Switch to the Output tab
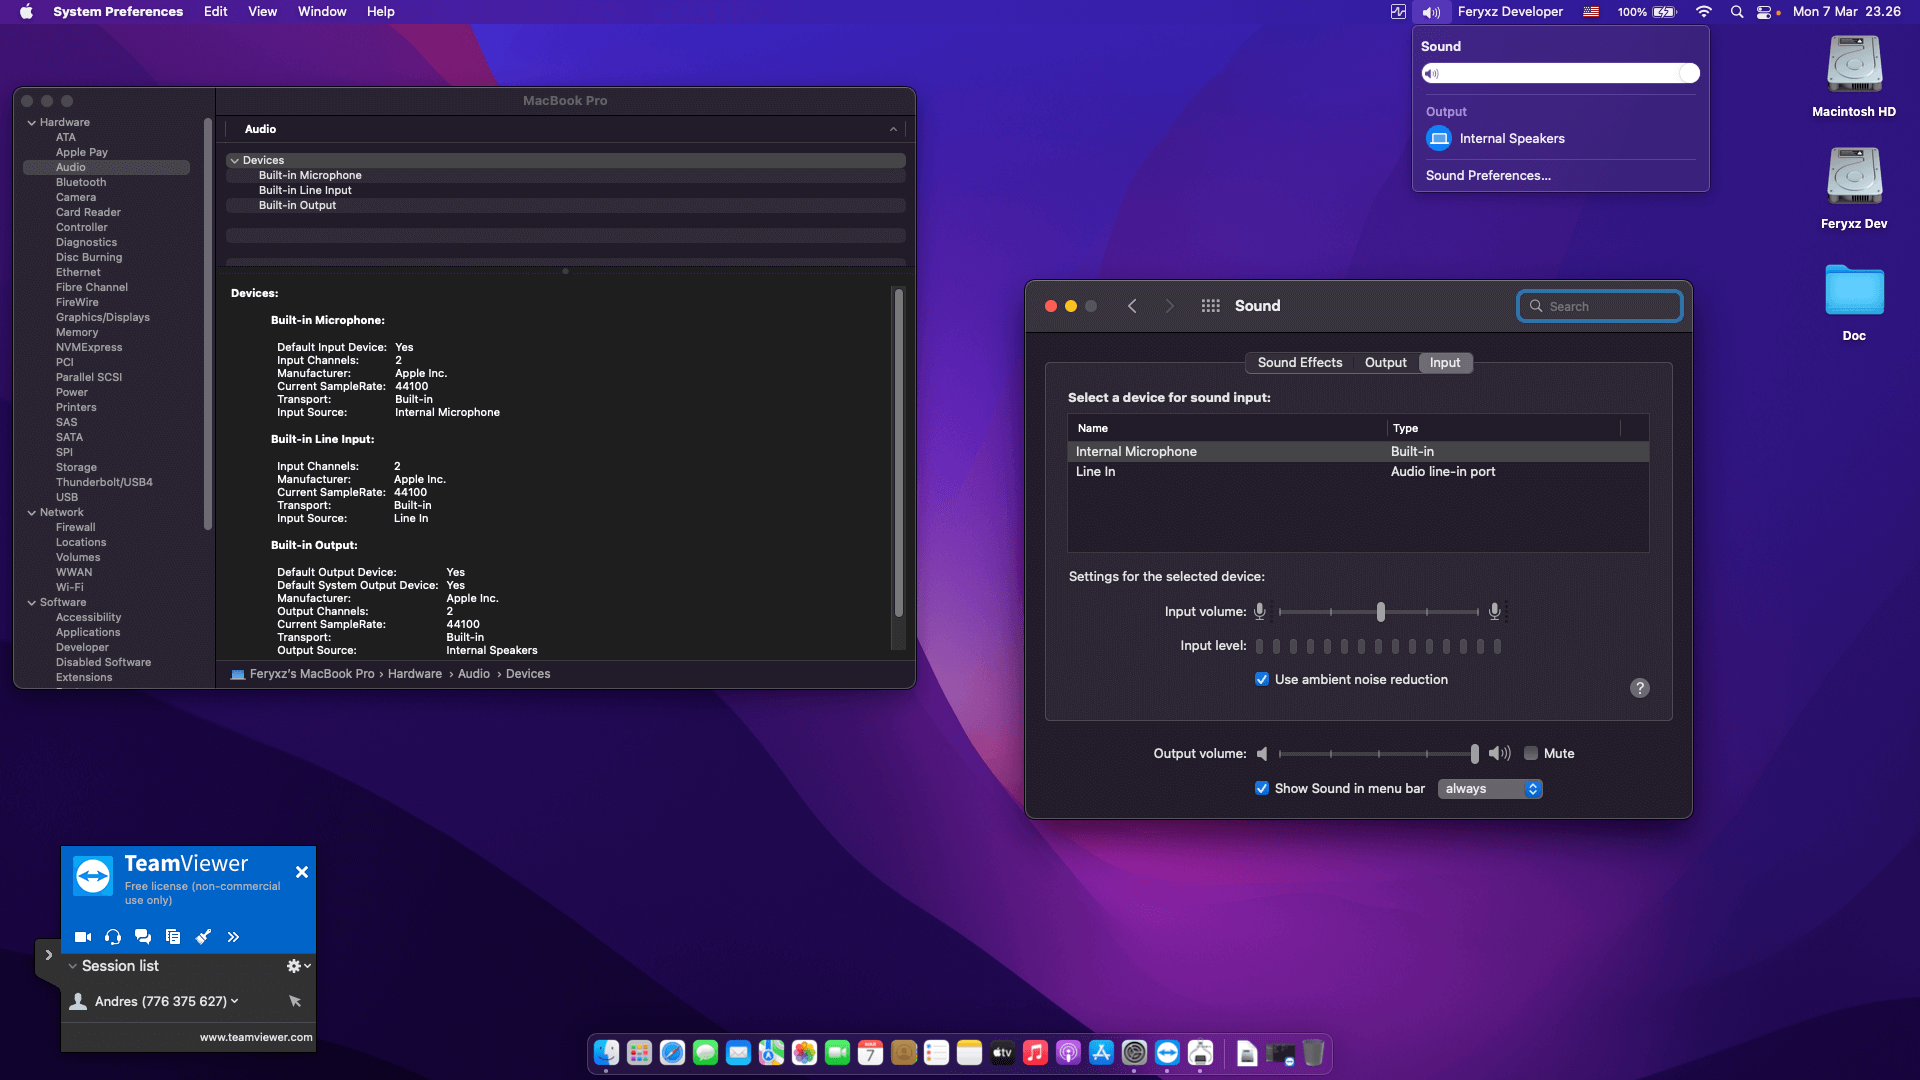The image size is (1920, 1080). click(1385, 363)
